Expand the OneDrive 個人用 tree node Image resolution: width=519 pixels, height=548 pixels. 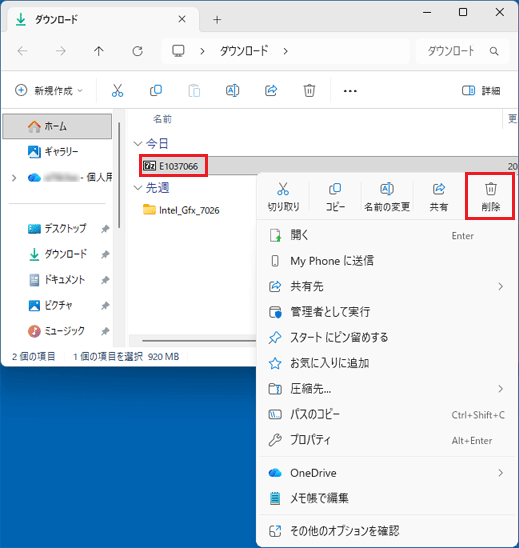coord(14,178)
